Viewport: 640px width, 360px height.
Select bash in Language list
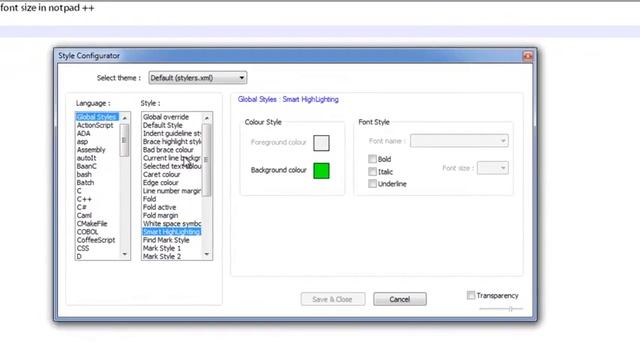click(x=84, y=174)
